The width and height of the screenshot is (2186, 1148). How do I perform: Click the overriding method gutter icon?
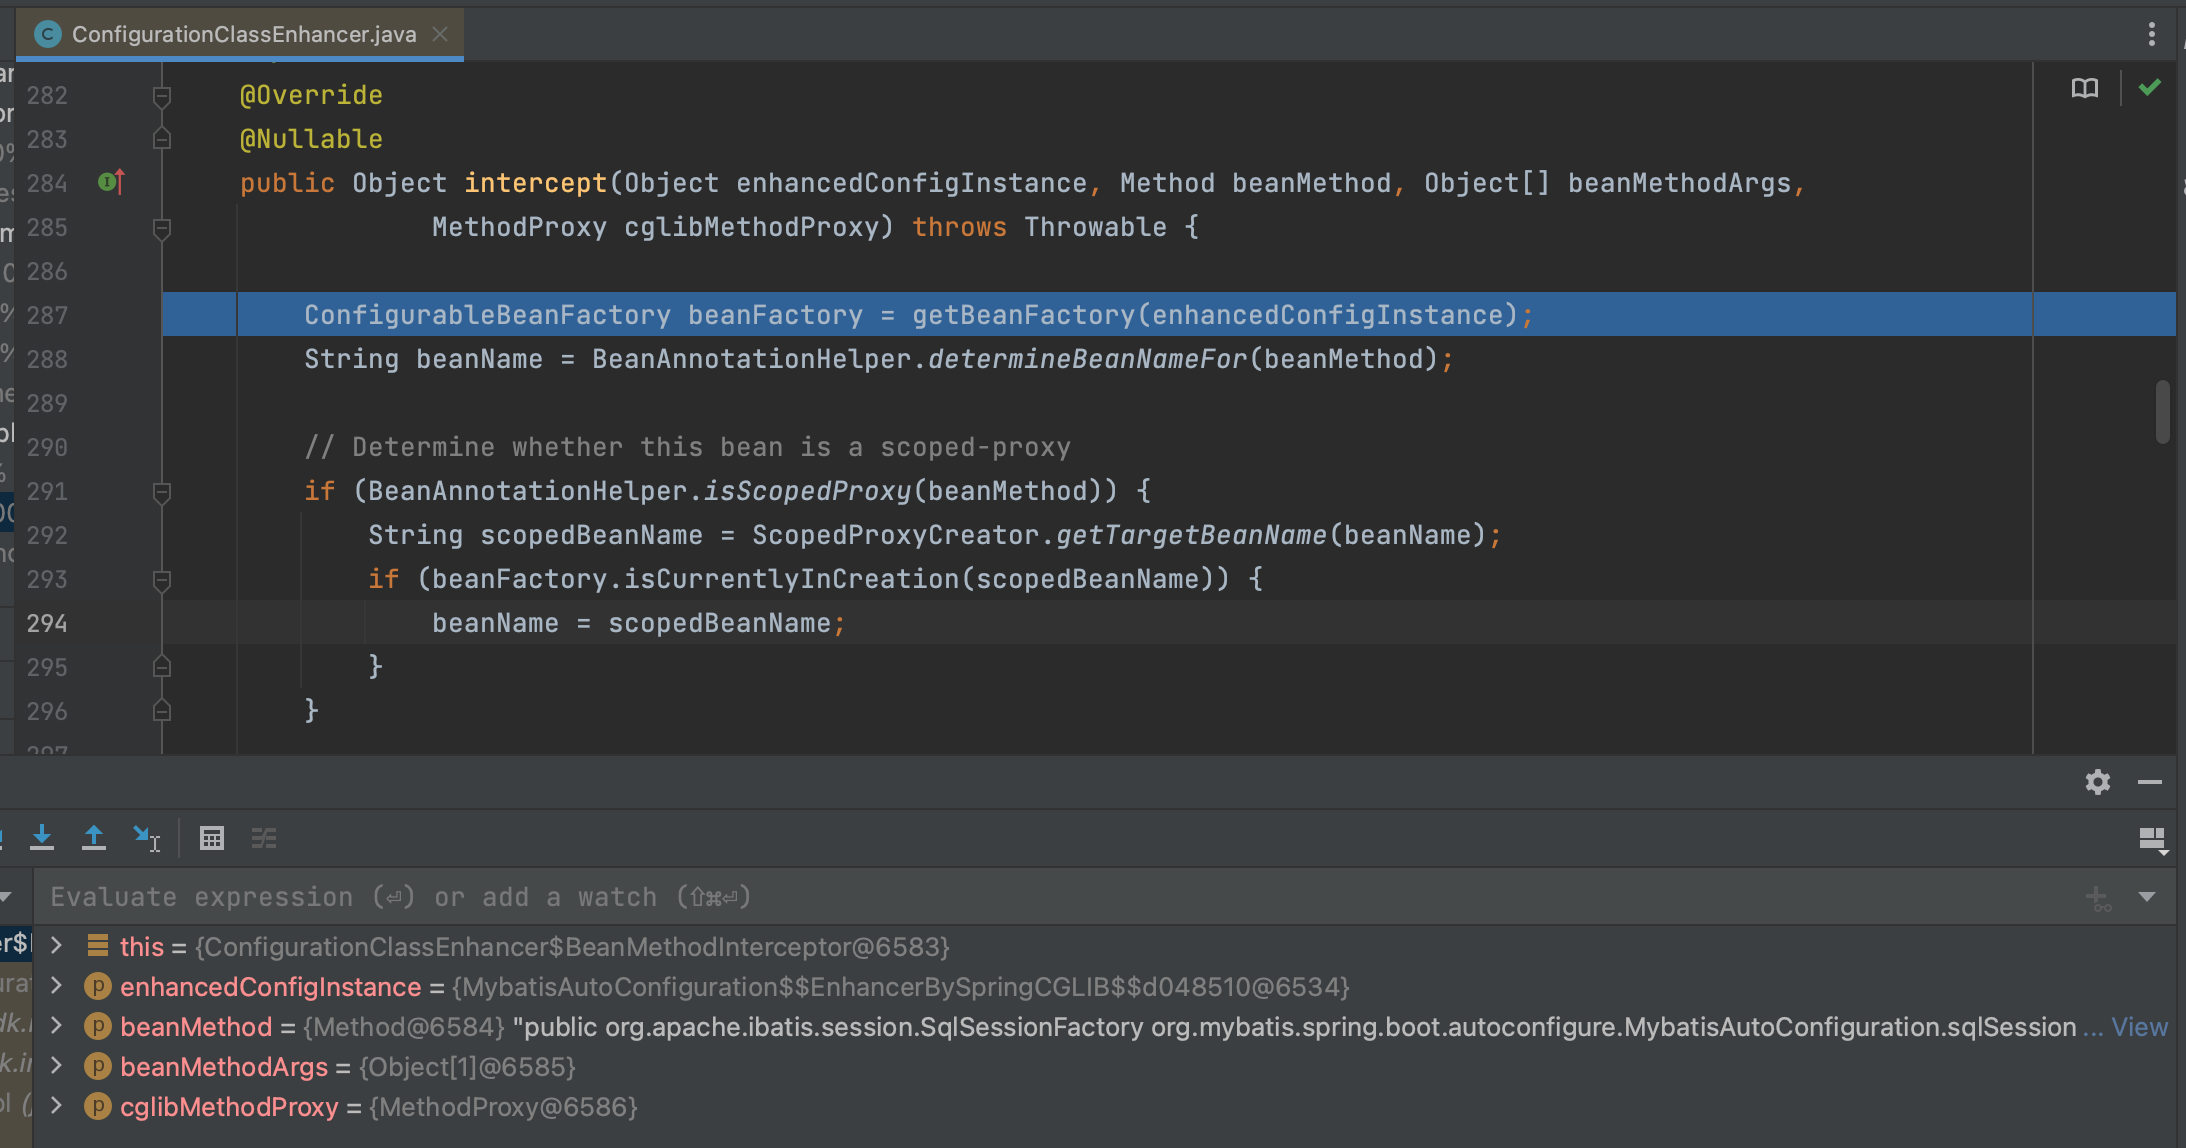click(111, 182)
